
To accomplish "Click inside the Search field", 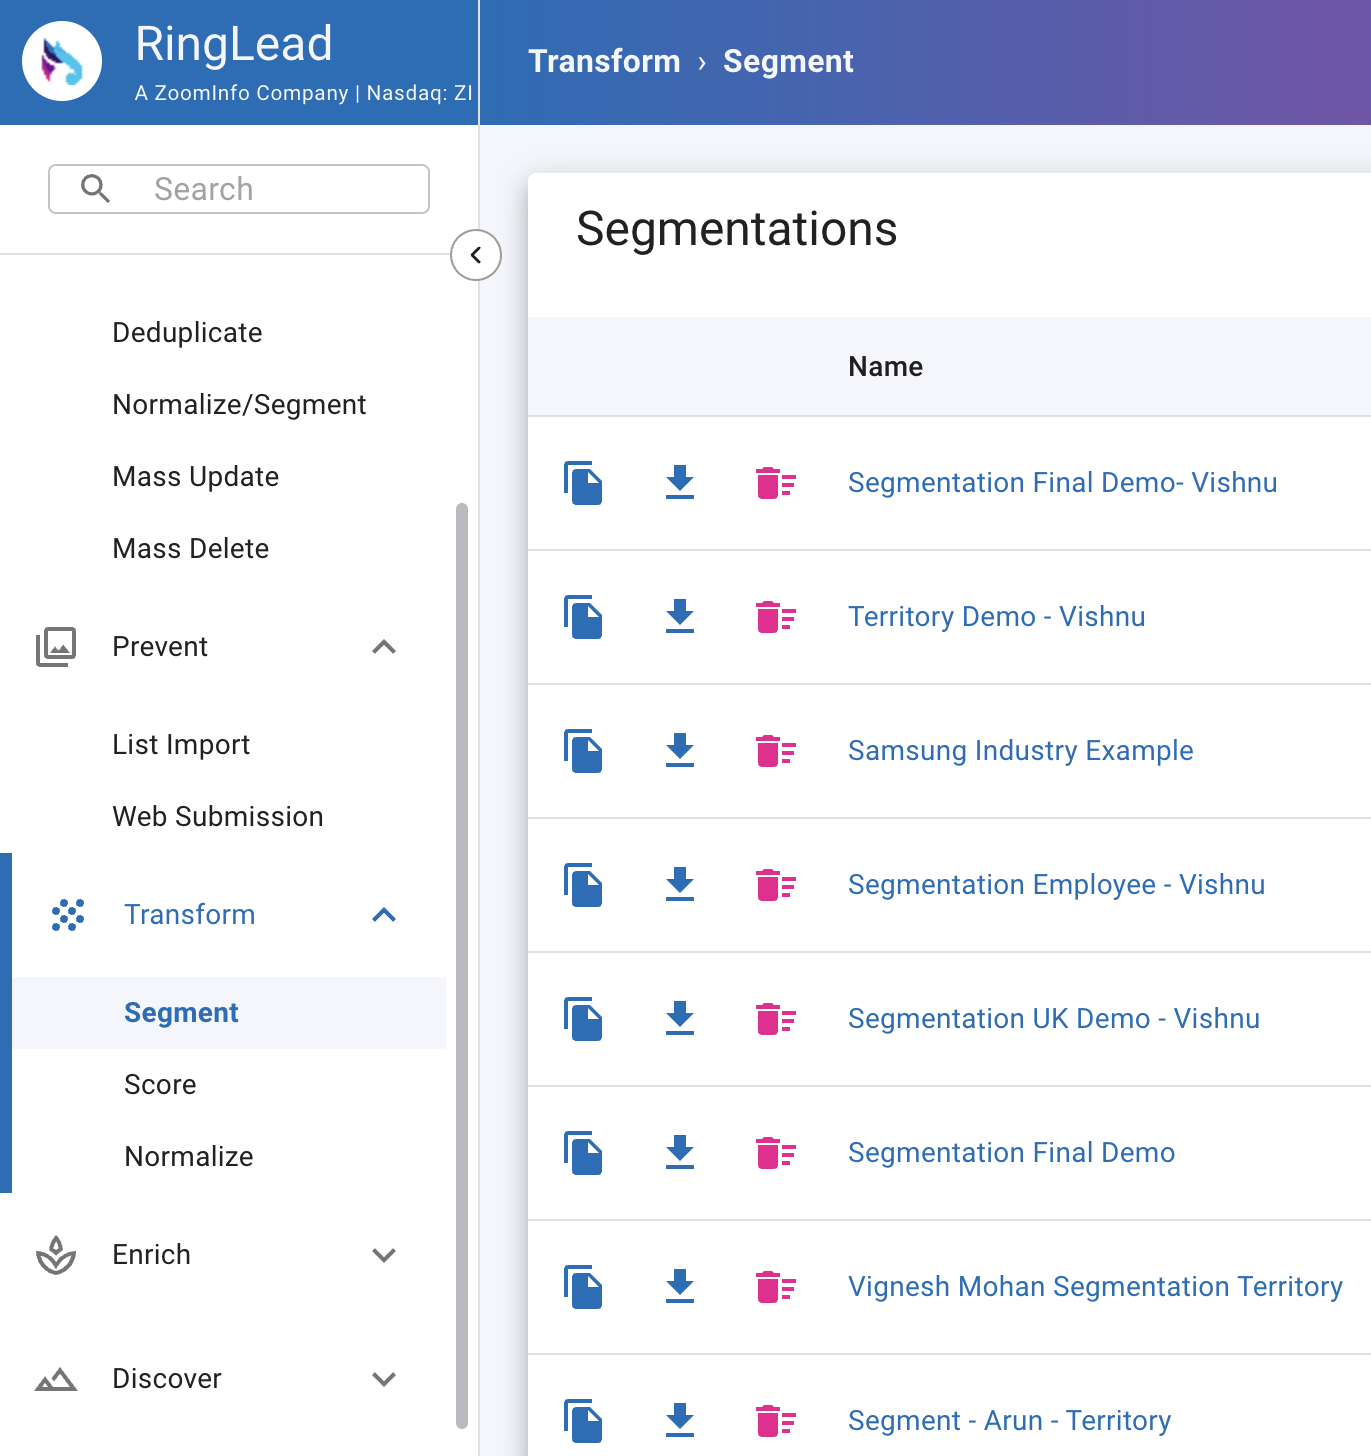I will coord(238,189).
